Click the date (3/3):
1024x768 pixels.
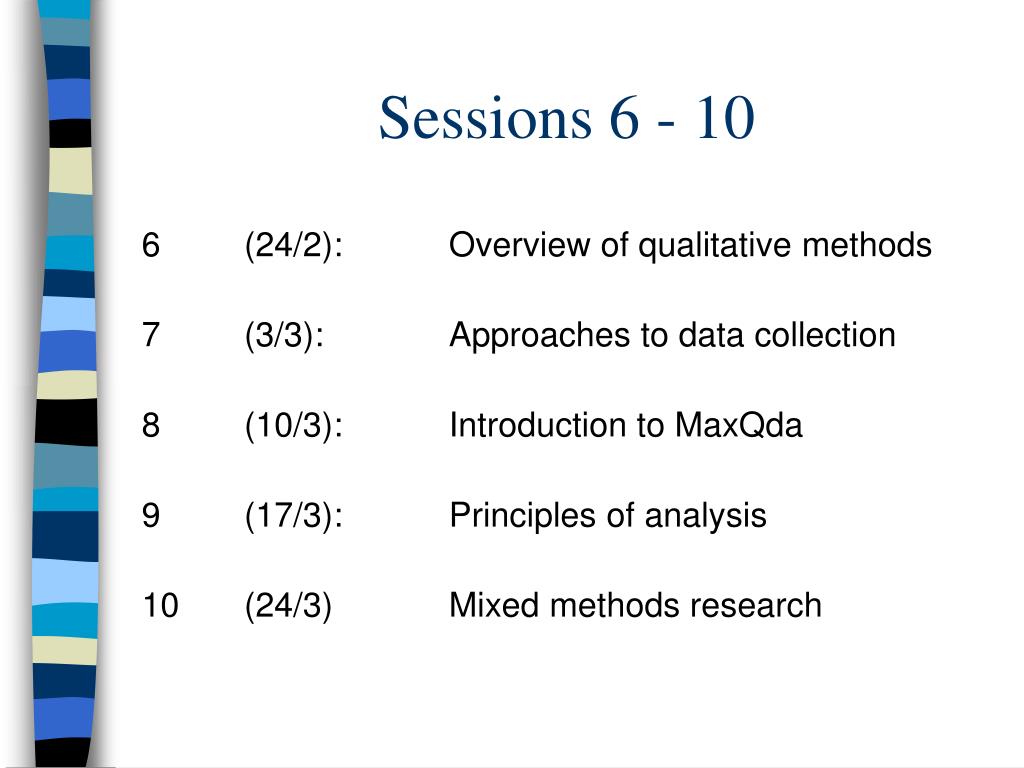[x=284, y=336]
